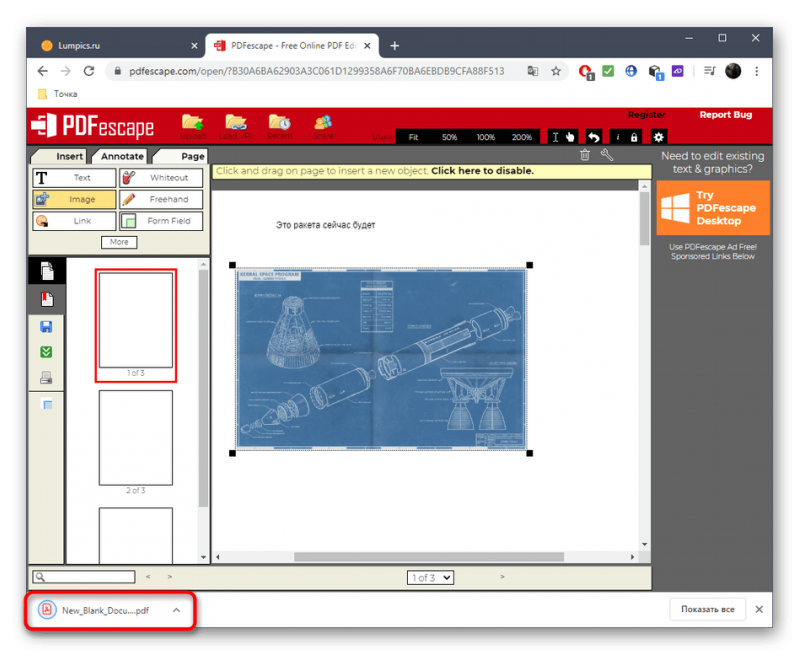Click 'Показать все' downloads button
800x655 pixels.
tap(708, 609)
